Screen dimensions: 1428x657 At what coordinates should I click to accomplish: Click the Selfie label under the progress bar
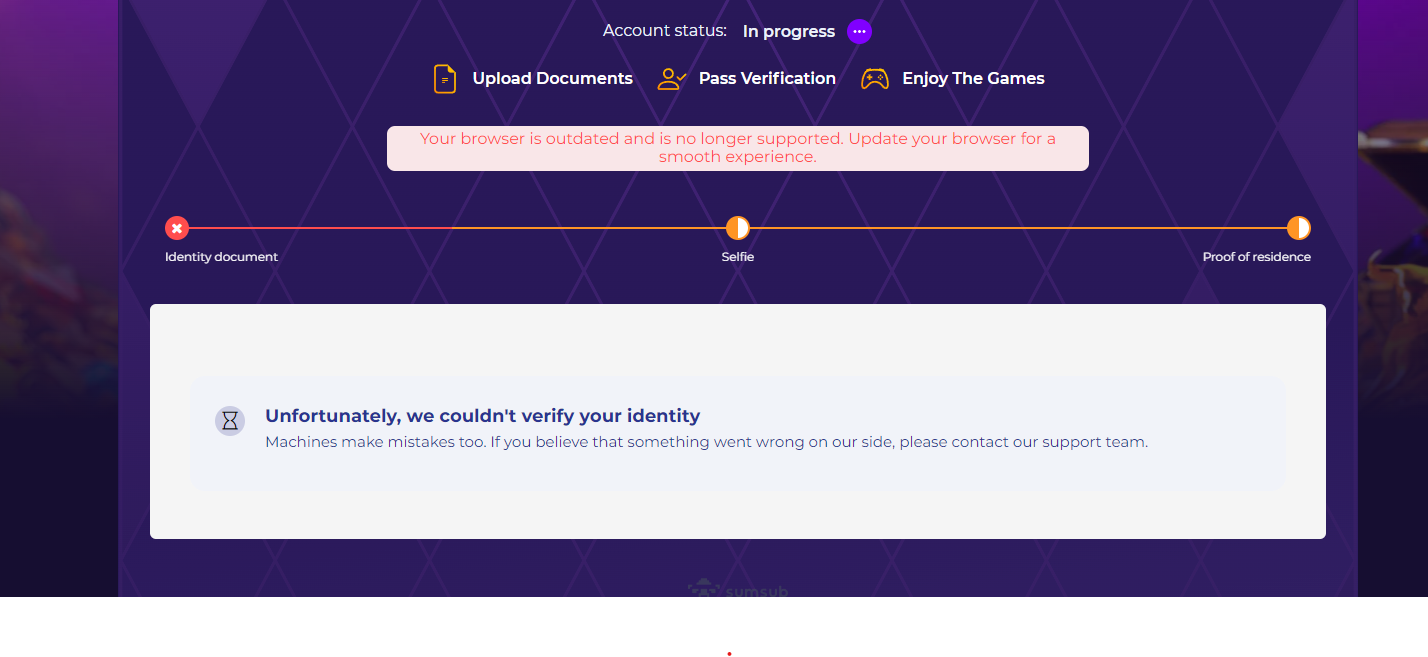tap(738, 257)
